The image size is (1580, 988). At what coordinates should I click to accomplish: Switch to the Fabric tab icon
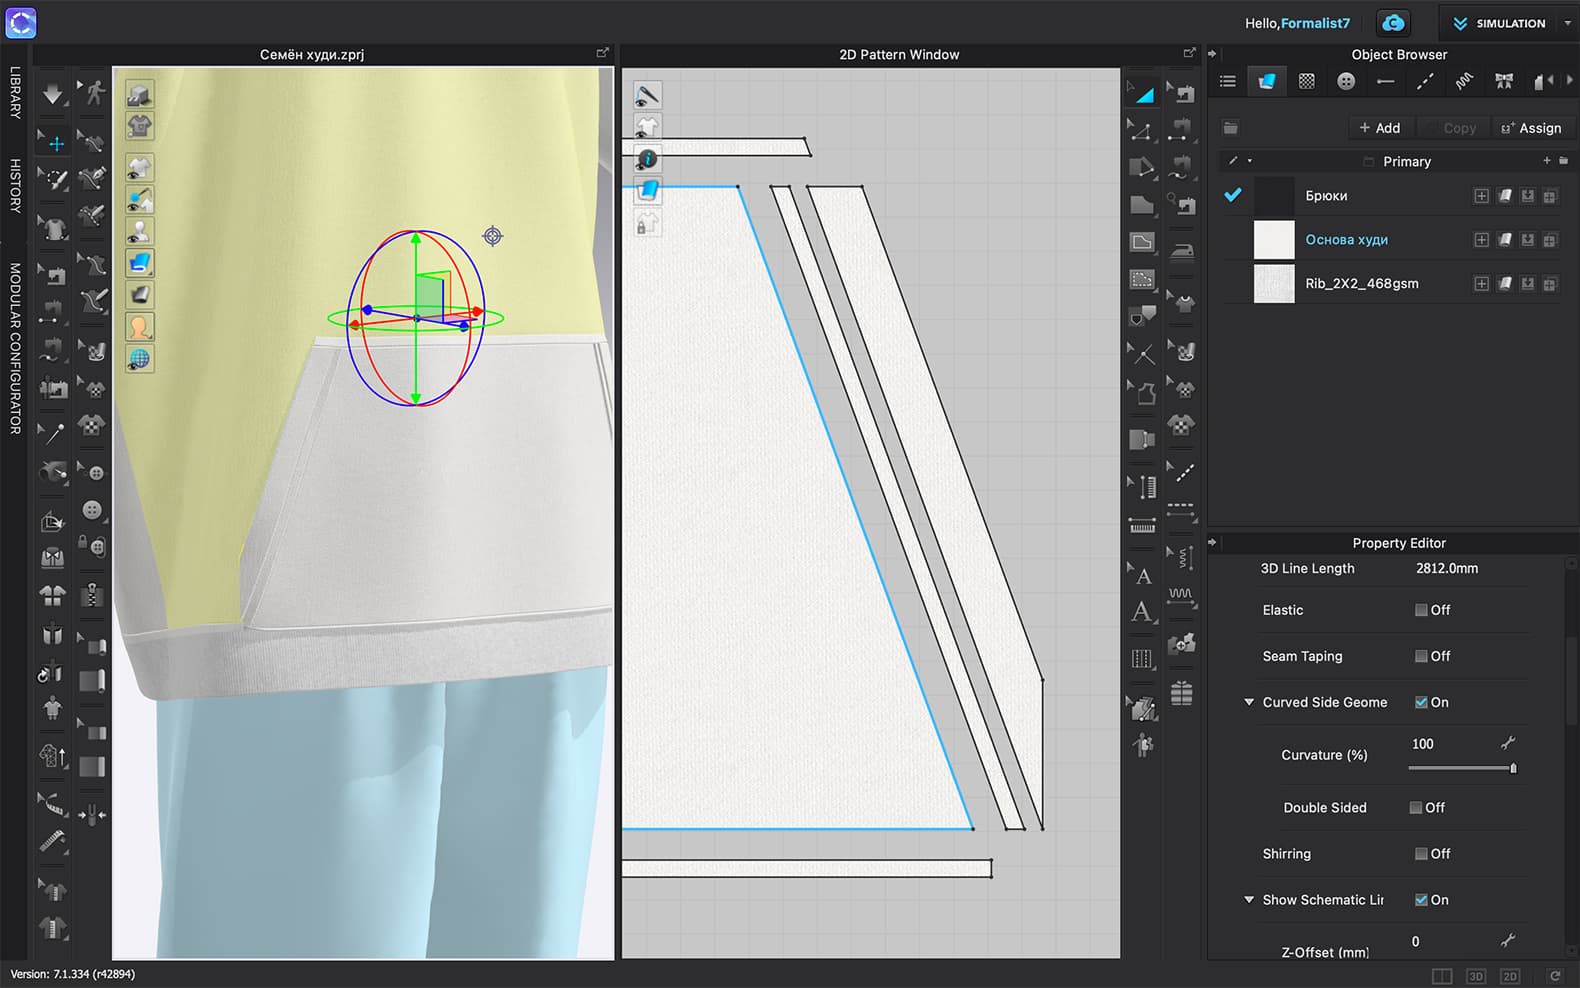pyautogui.click(x=1266, y=82)
